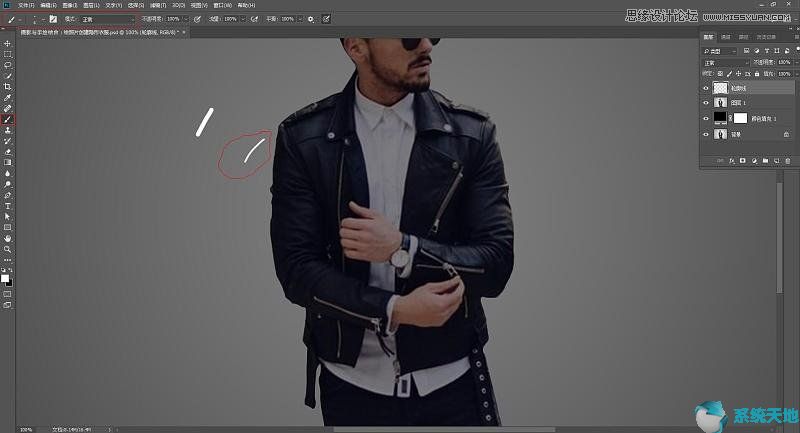Open the brush size preset picker

tap(37, 19)
